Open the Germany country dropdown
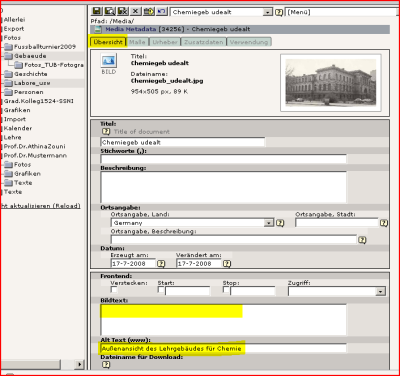This screenshot has height=376, width=400. click(x=269, y=223)
